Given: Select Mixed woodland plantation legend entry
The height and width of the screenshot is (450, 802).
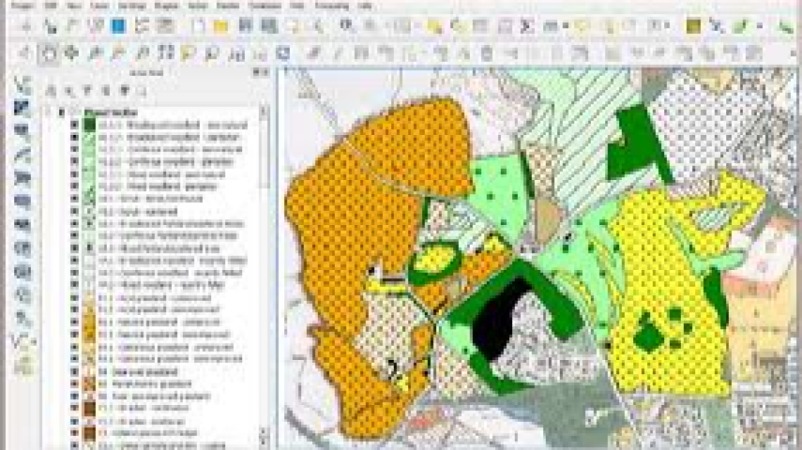Looking at the screenshot, I should tap(158, 187).
